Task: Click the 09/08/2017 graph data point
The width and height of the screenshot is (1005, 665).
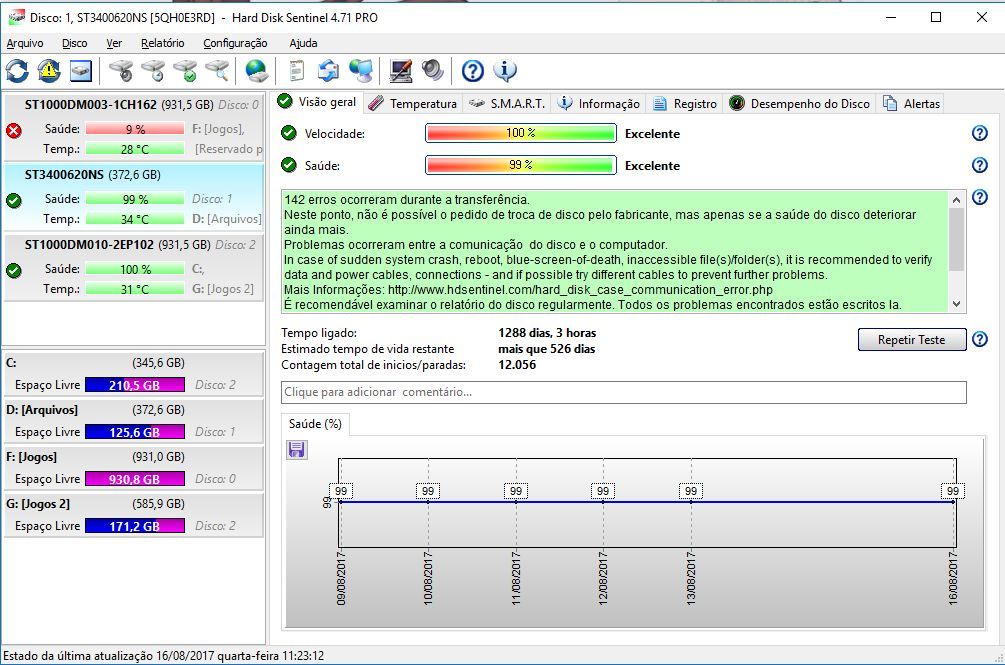Action: tap(340, 502)
